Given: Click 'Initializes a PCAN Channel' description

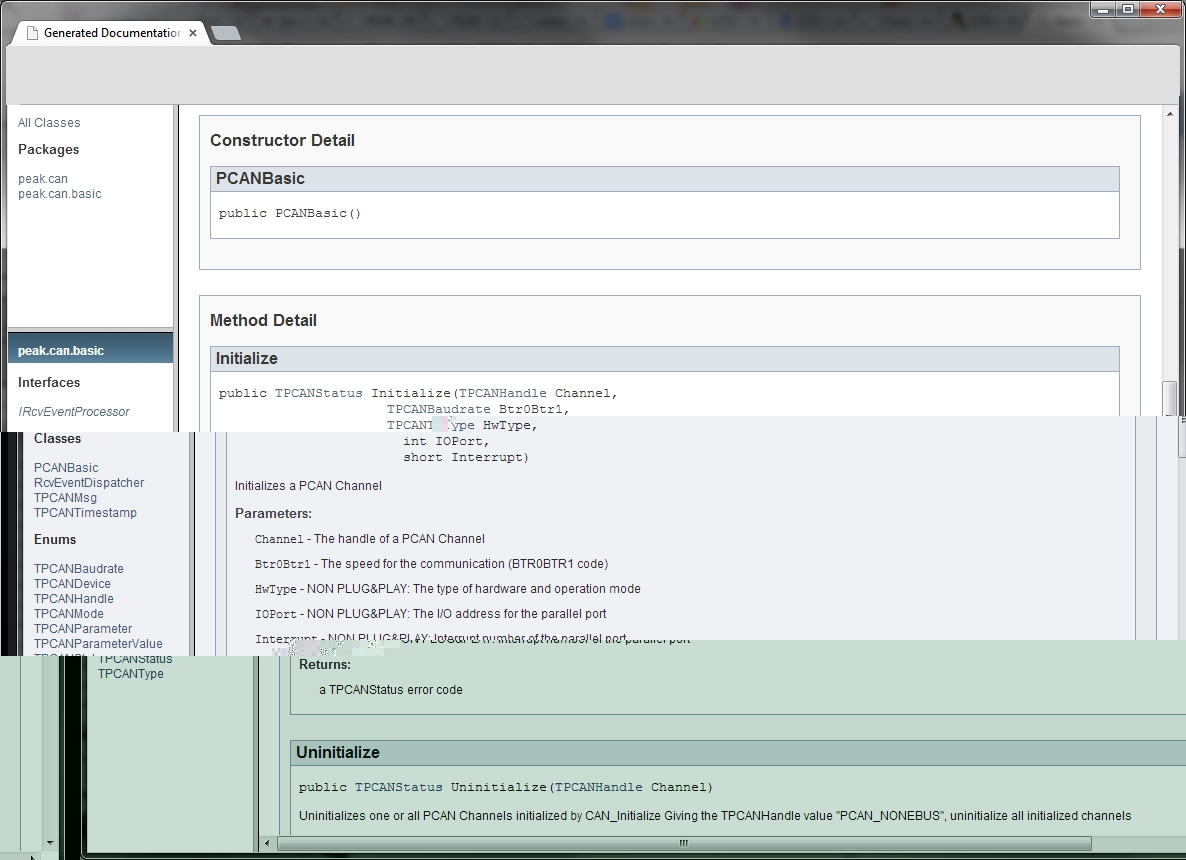Looking at the screenshot, I should point(308,486).
